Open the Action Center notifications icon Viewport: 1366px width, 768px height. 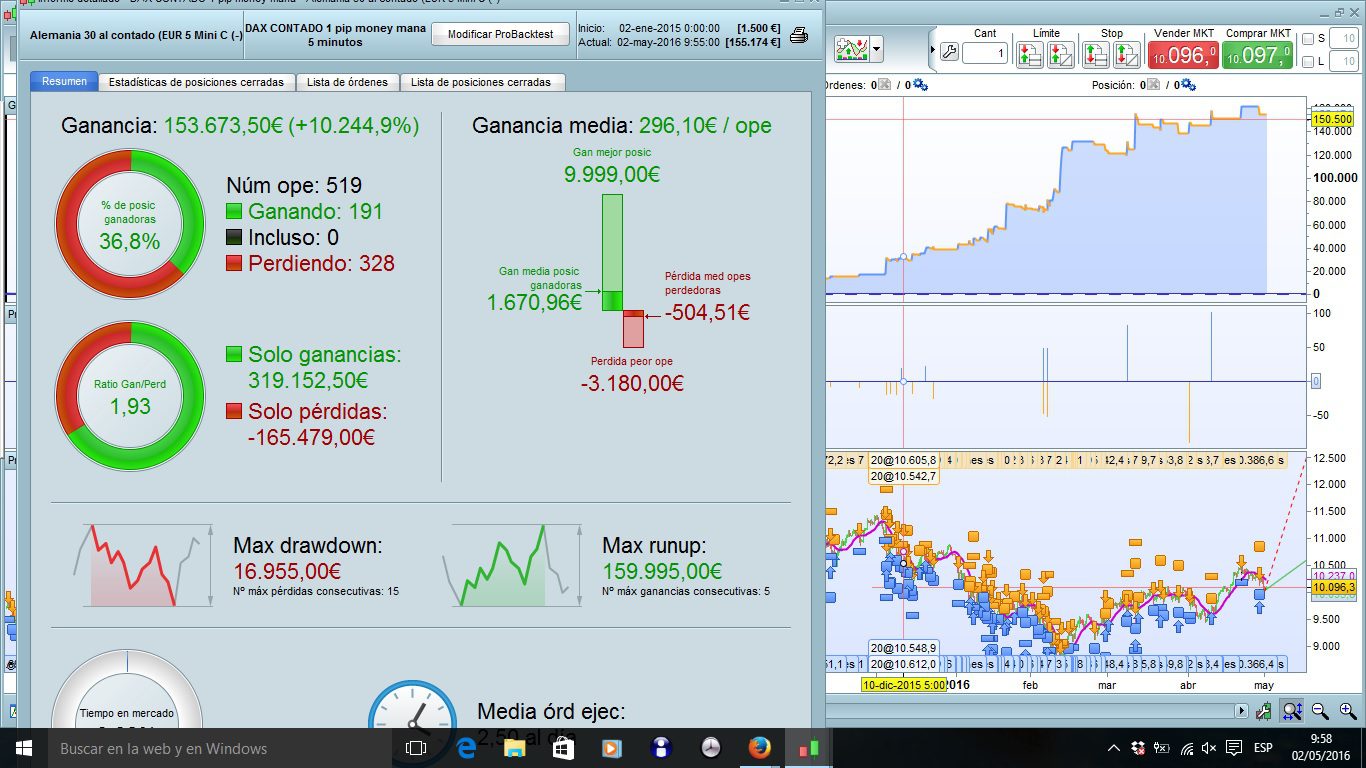tap(1234, 748)
